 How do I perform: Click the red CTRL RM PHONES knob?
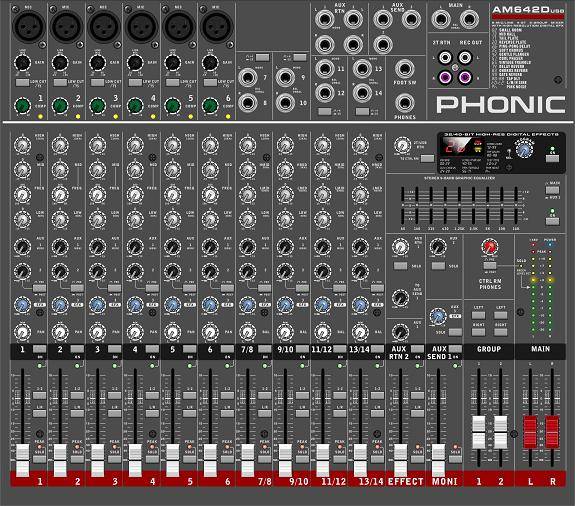490,248
